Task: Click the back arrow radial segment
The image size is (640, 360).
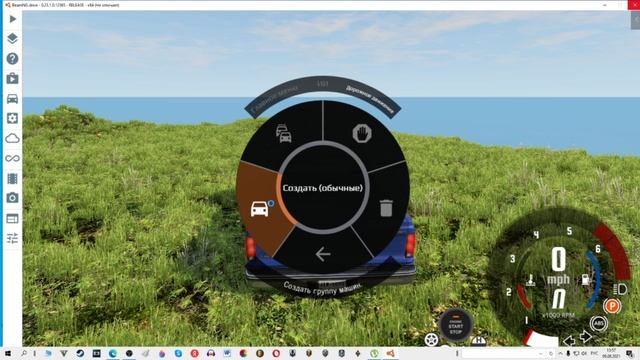Action: pos(323,254)
